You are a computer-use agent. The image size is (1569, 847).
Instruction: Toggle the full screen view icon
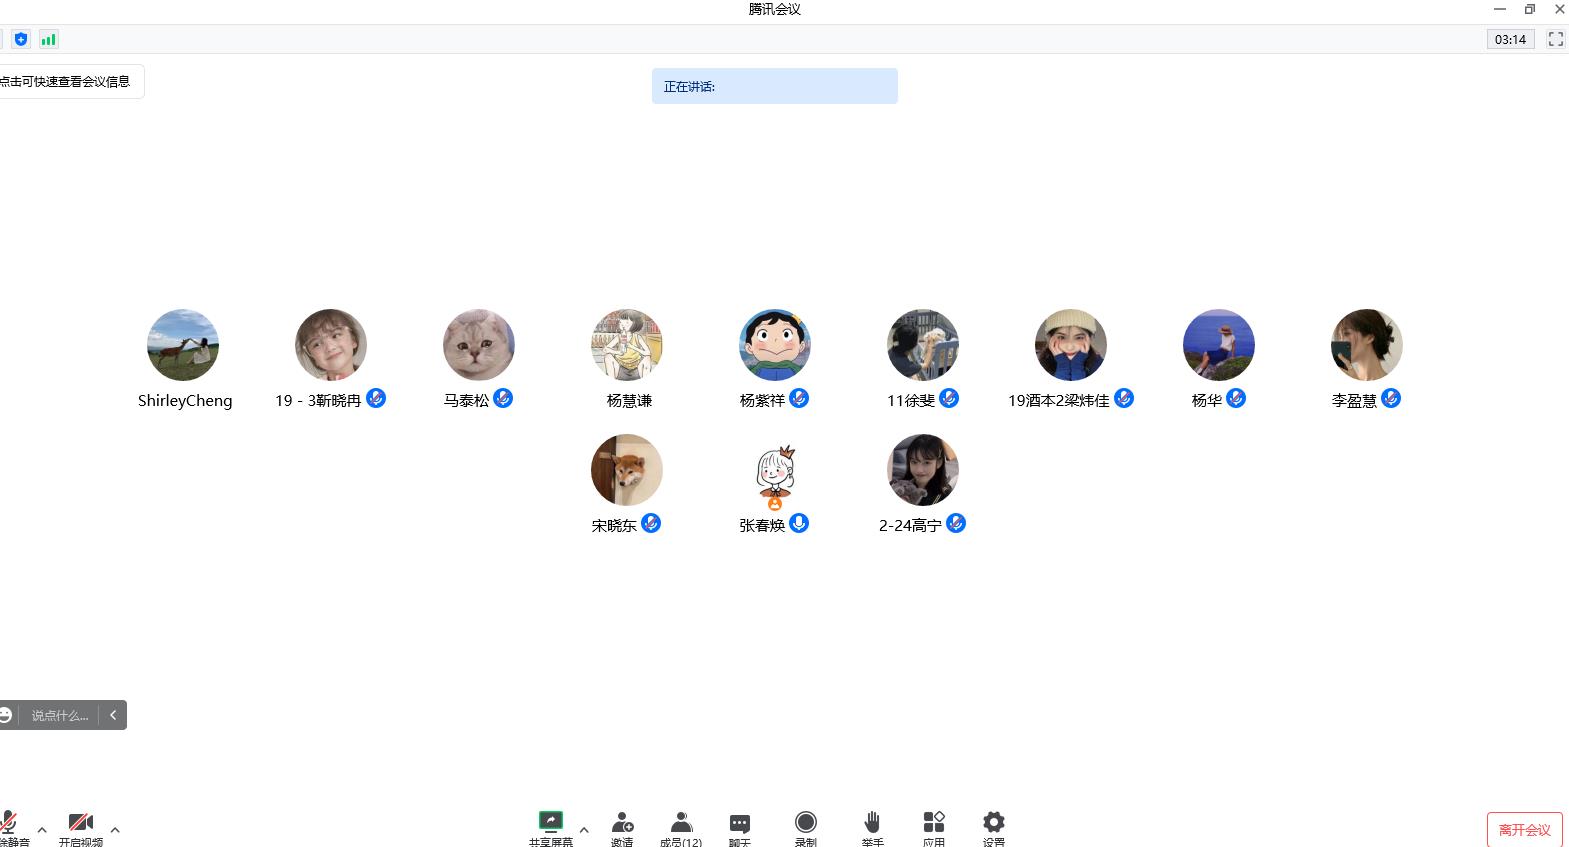(1556, 39)
